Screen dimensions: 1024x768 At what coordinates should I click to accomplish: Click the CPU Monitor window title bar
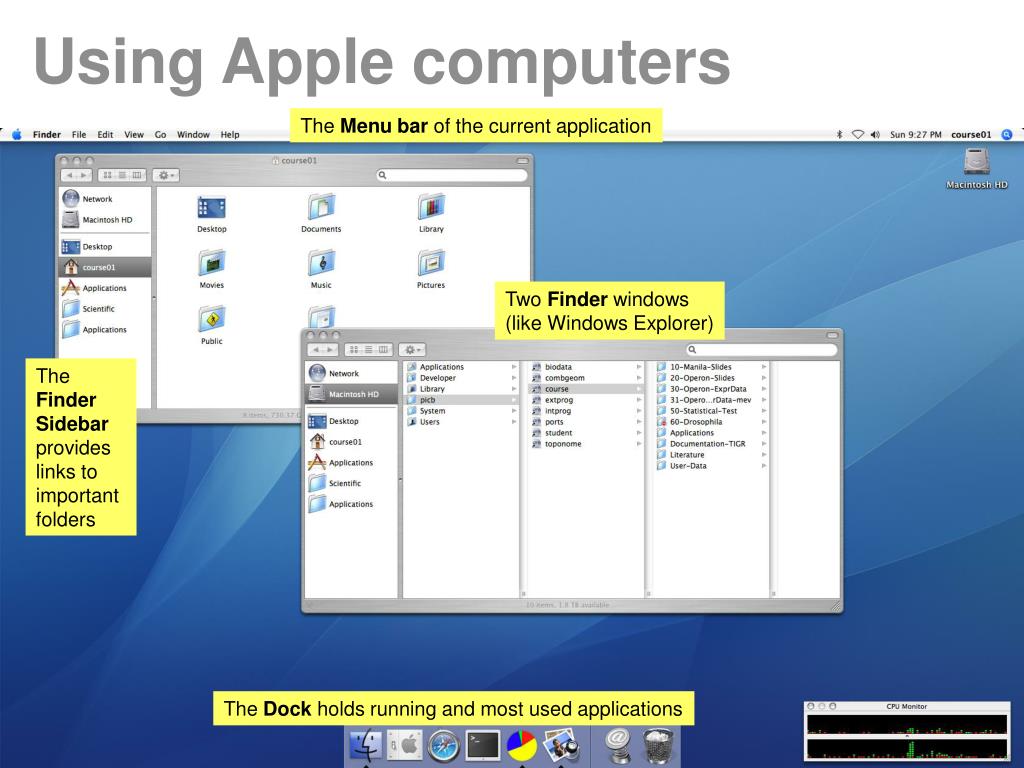point(907,707)
